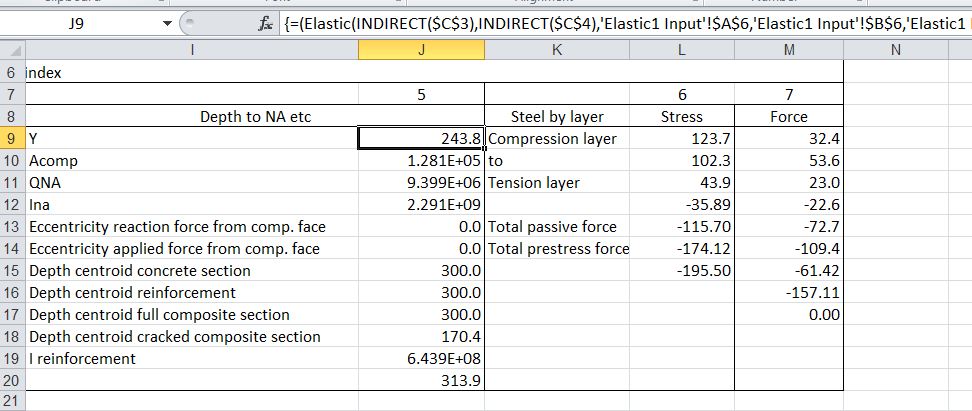Screen dimensions: 972x411
Task: Select the column J header
Action: [421, 50]
